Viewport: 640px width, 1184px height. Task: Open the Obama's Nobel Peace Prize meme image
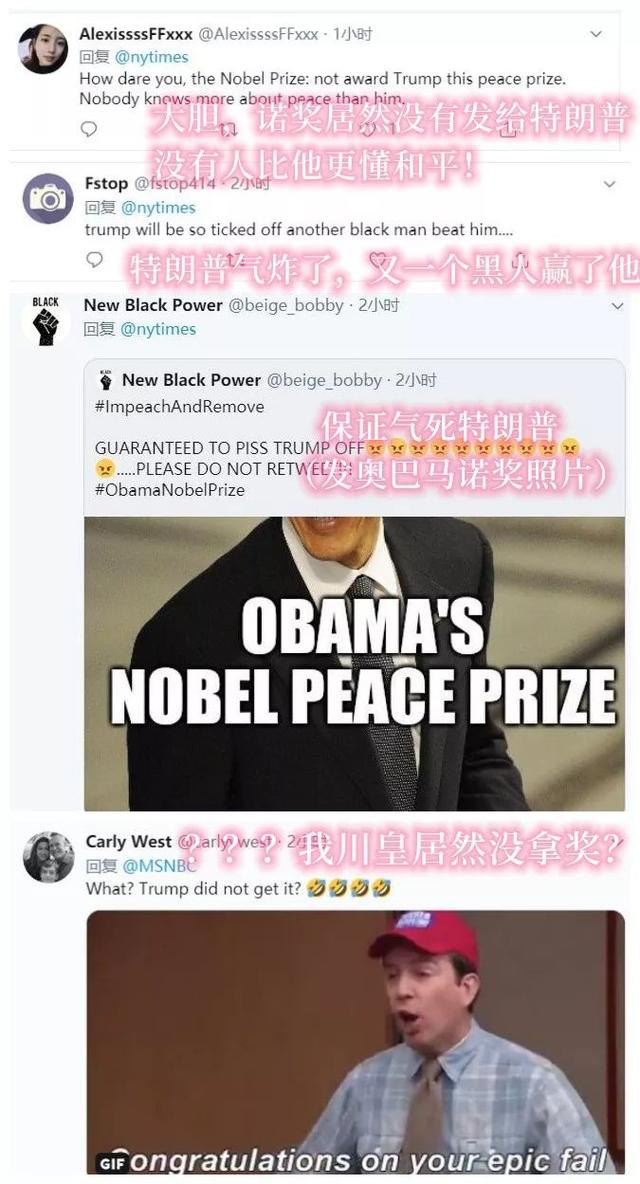pos(355,664)
